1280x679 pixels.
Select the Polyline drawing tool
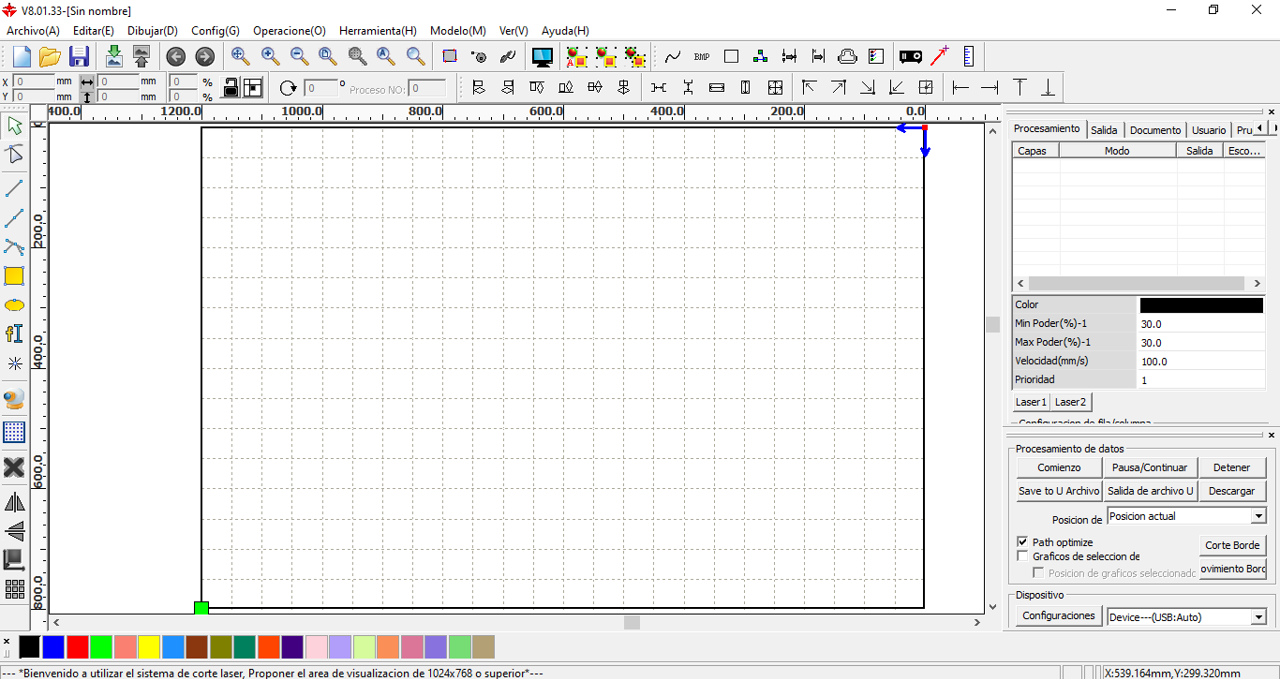tap(14, 218)
